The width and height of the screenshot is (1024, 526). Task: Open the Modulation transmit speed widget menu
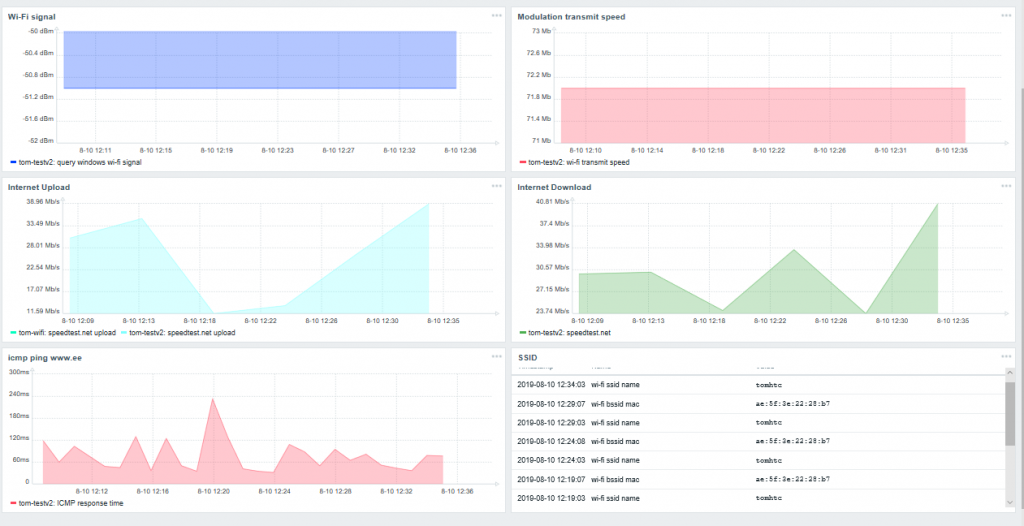tap(1006, 15)
